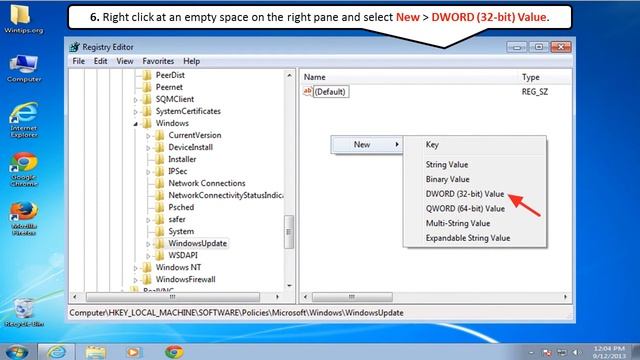640x360 pixels.
Task: Click the Registry Editor title bar icon
Action: [74, 47]
